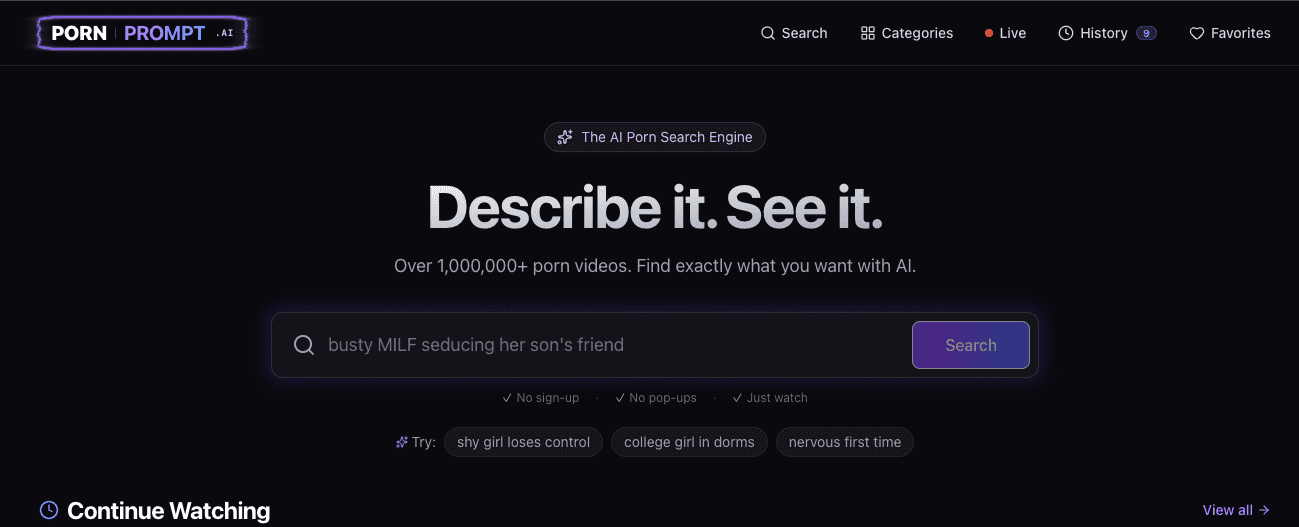Open the History nav link

click(x=1107, y=33)
